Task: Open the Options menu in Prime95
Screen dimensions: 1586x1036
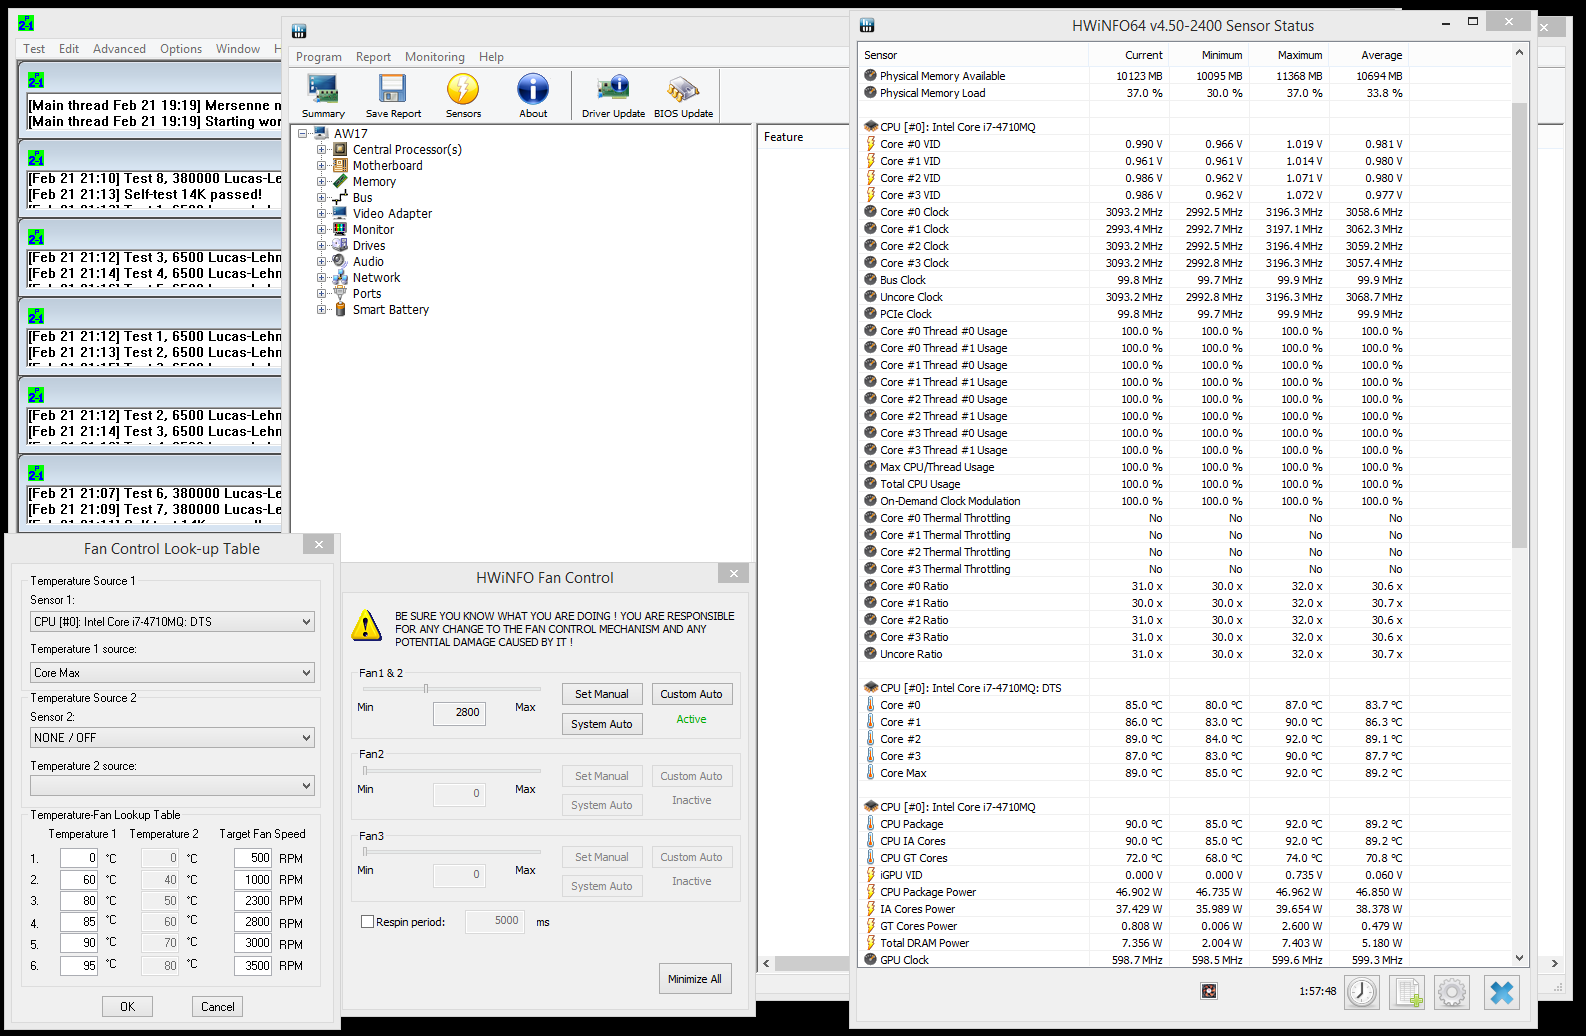Action: pyautogui.click(x=181, y=48)
